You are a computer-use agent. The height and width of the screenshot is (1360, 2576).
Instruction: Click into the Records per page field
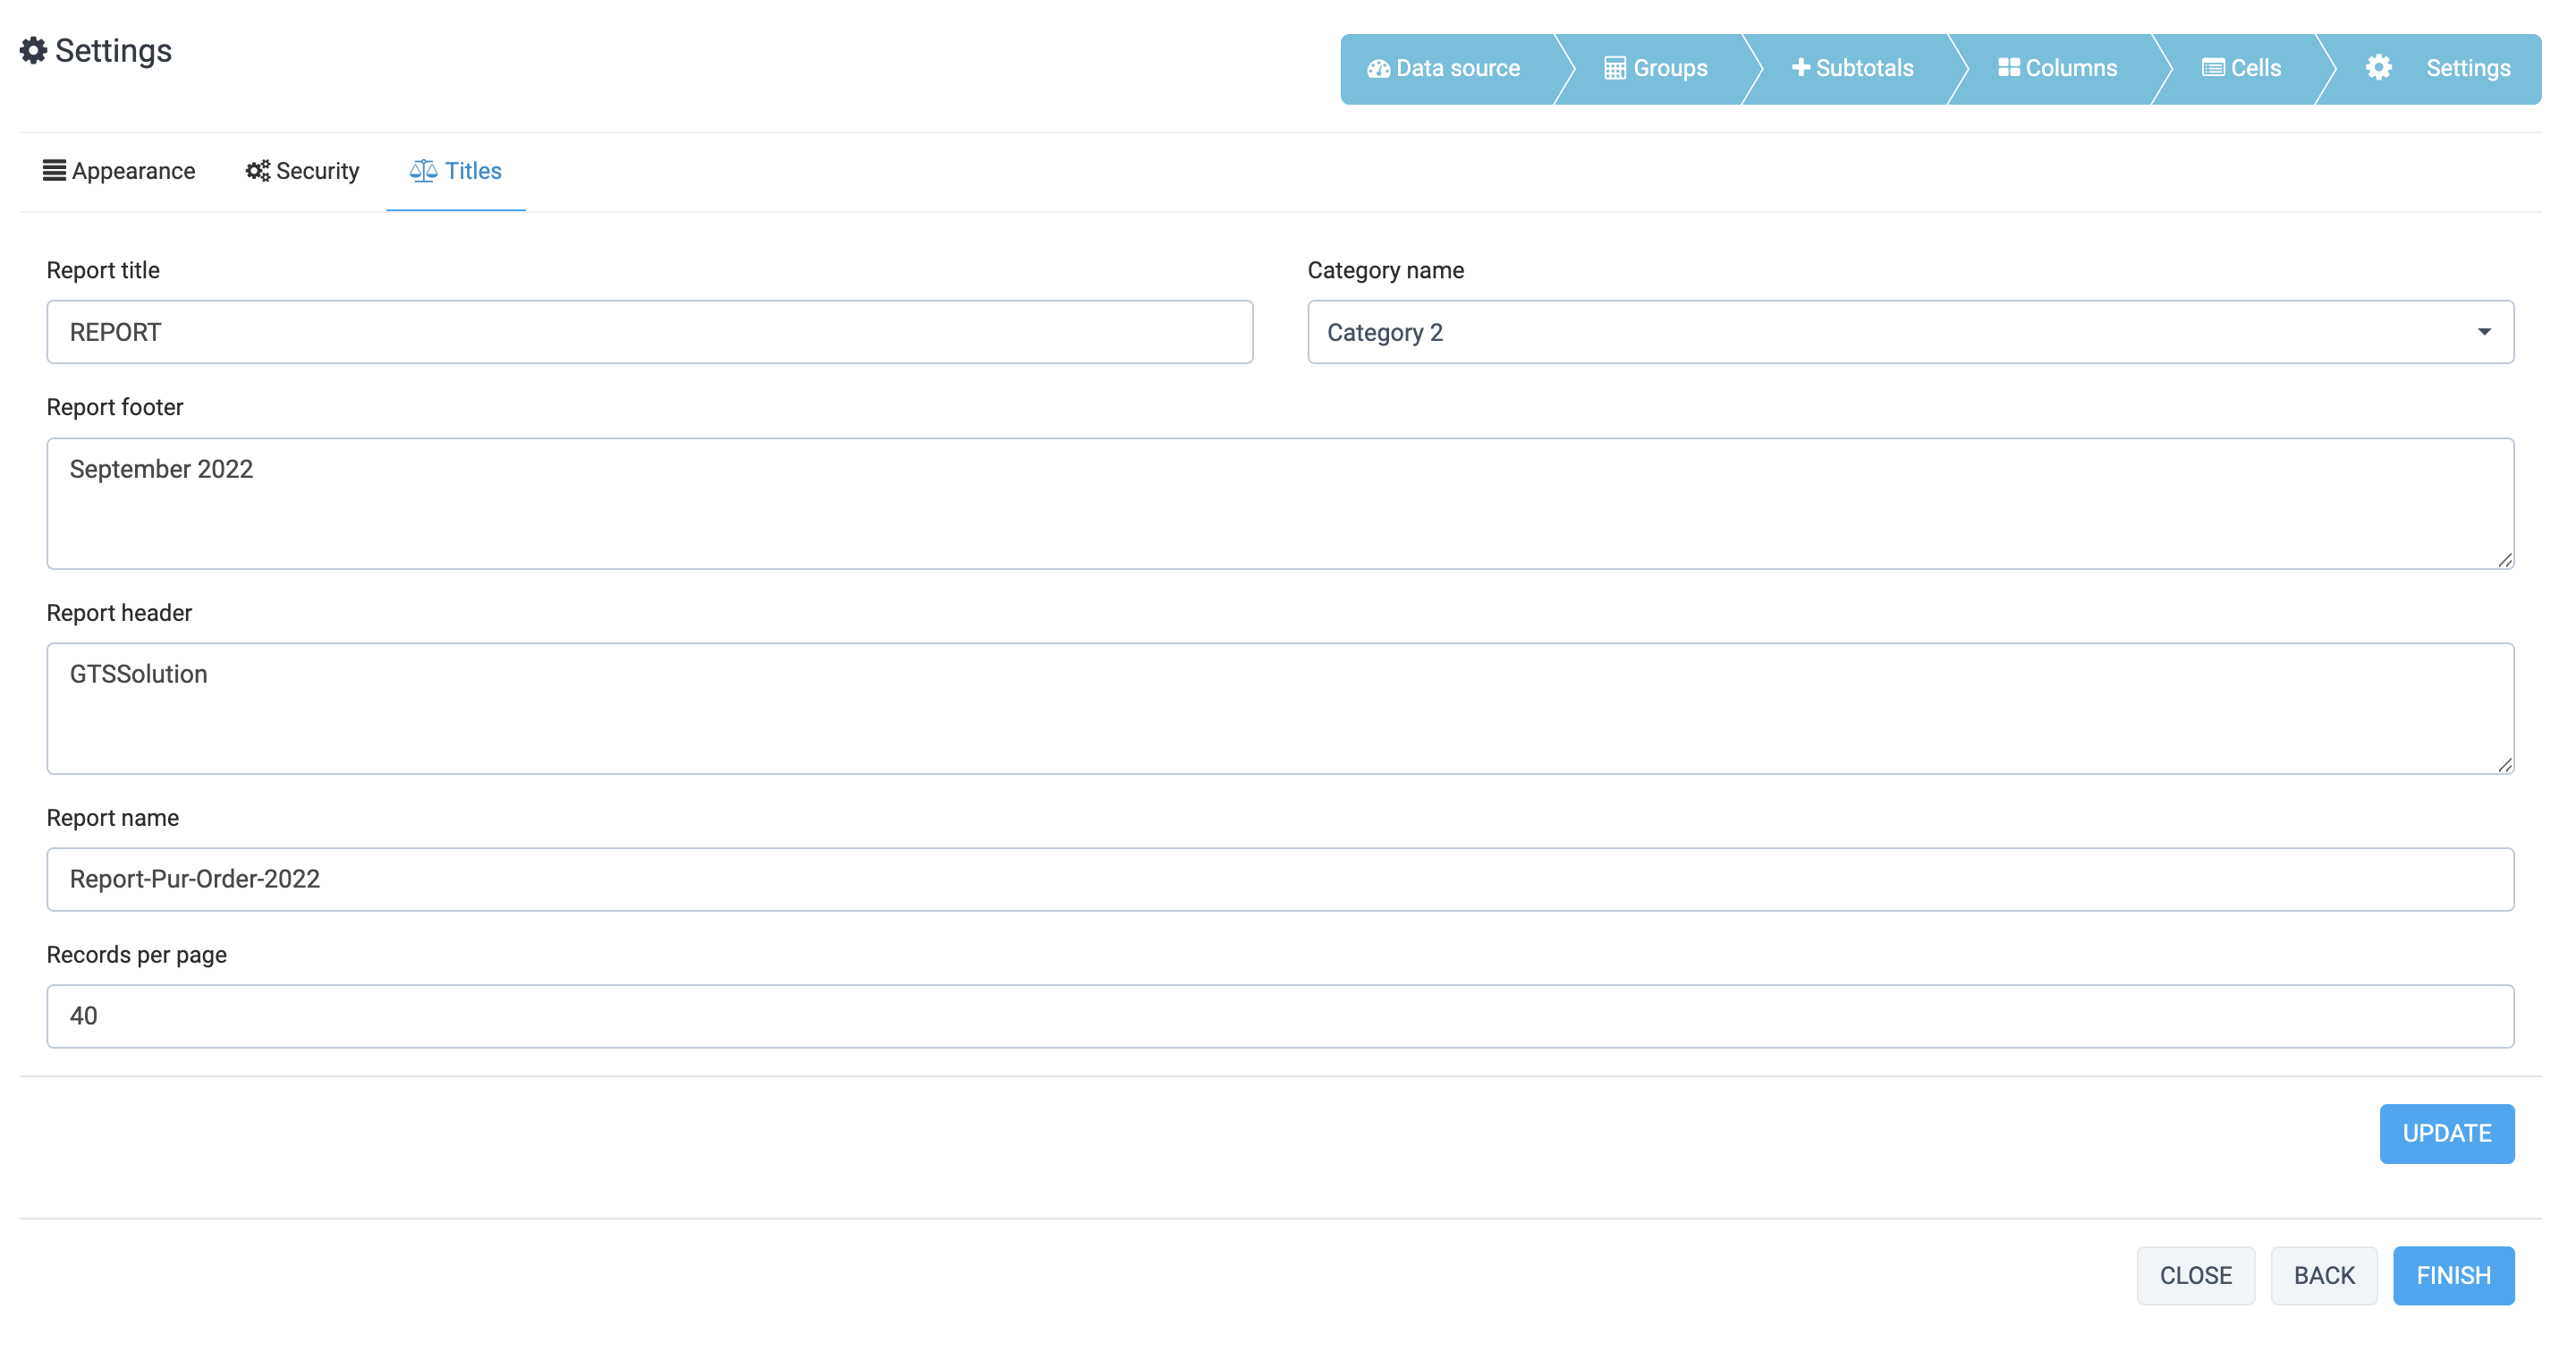tap(1280, 1016)
